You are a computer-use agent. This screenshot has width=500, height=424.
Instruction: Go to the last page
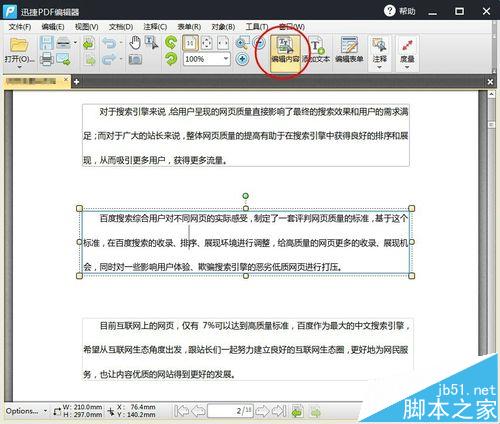pyautogui.click(x=279, y=411)
